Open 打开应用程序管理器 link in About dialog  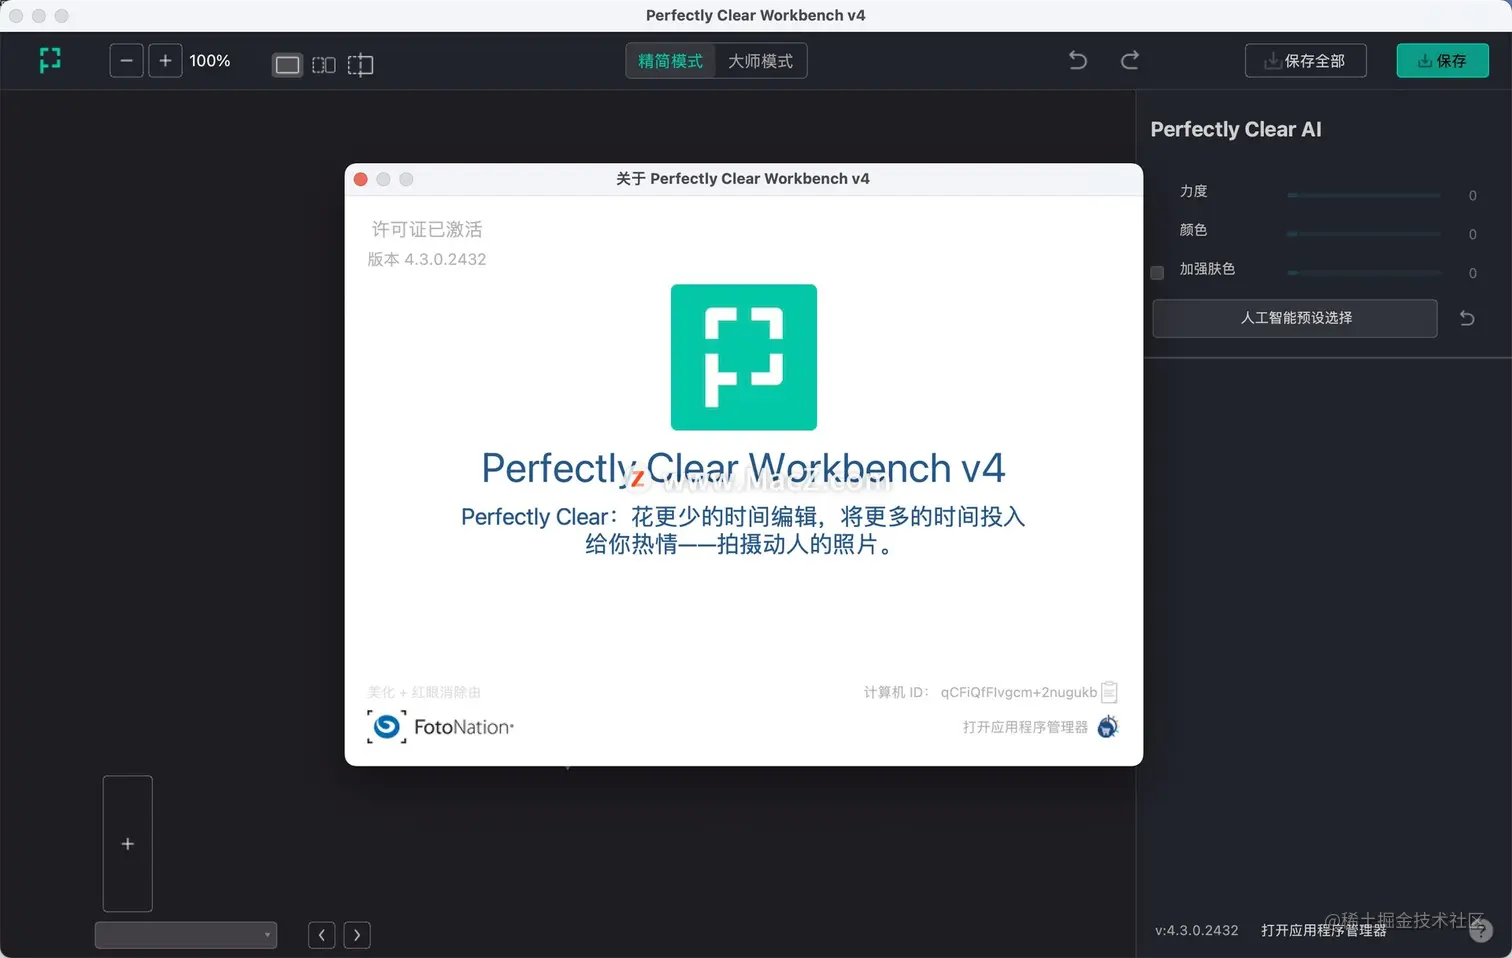coord(1025,727)
